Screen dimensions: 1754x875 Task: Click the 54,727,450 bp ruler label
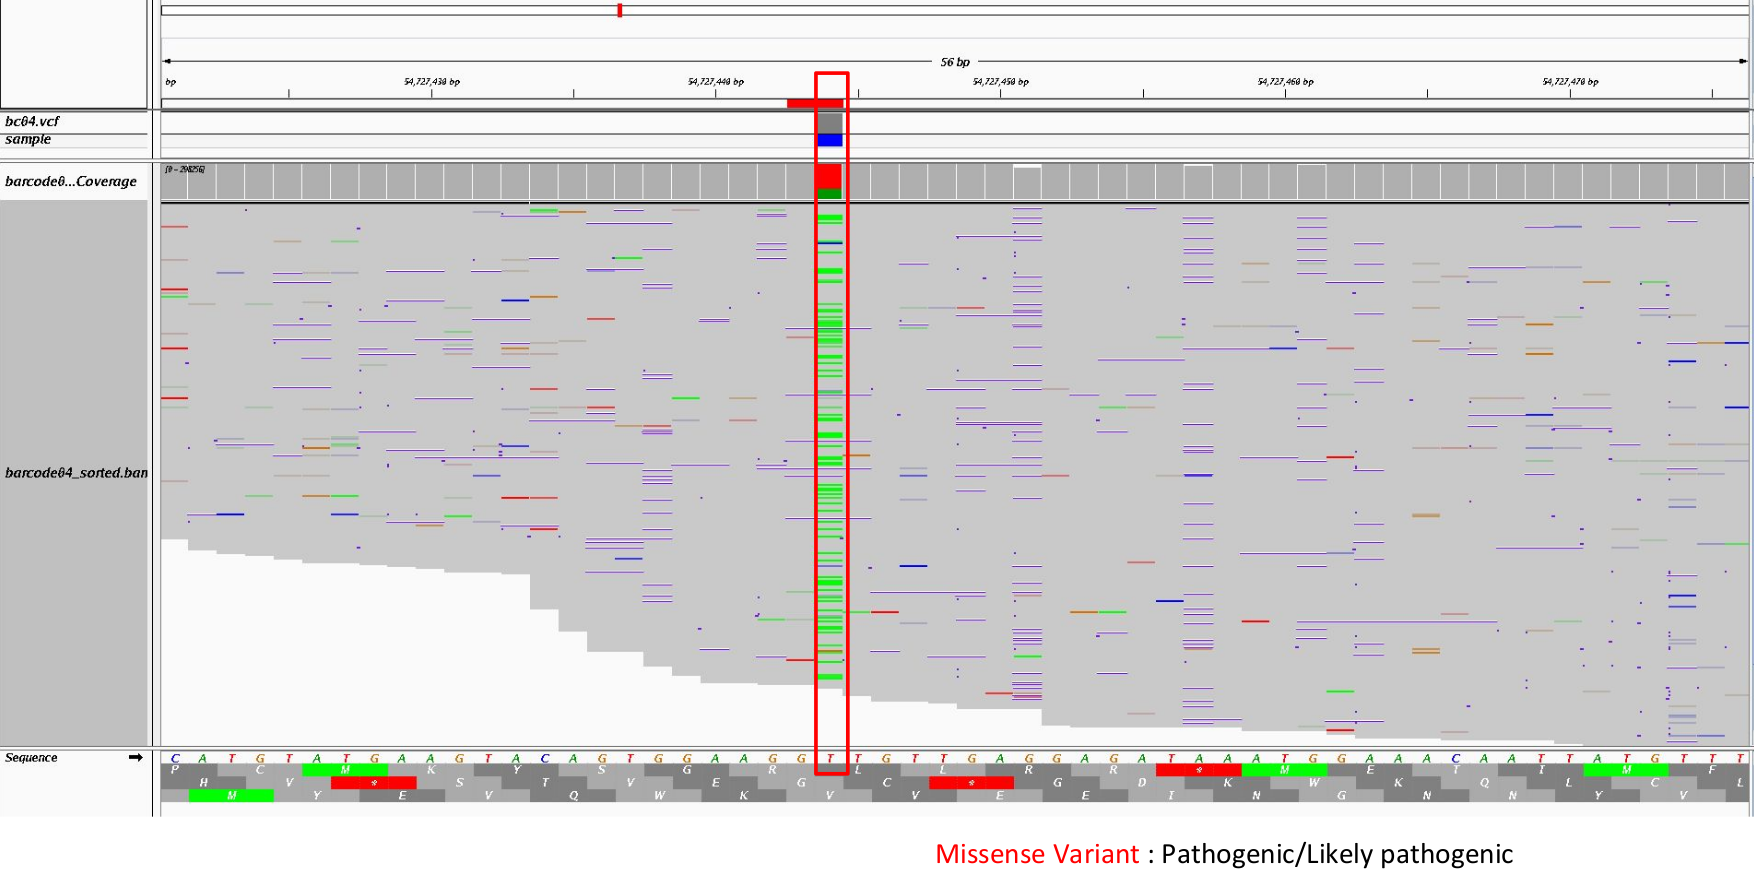pos(1001,82)
